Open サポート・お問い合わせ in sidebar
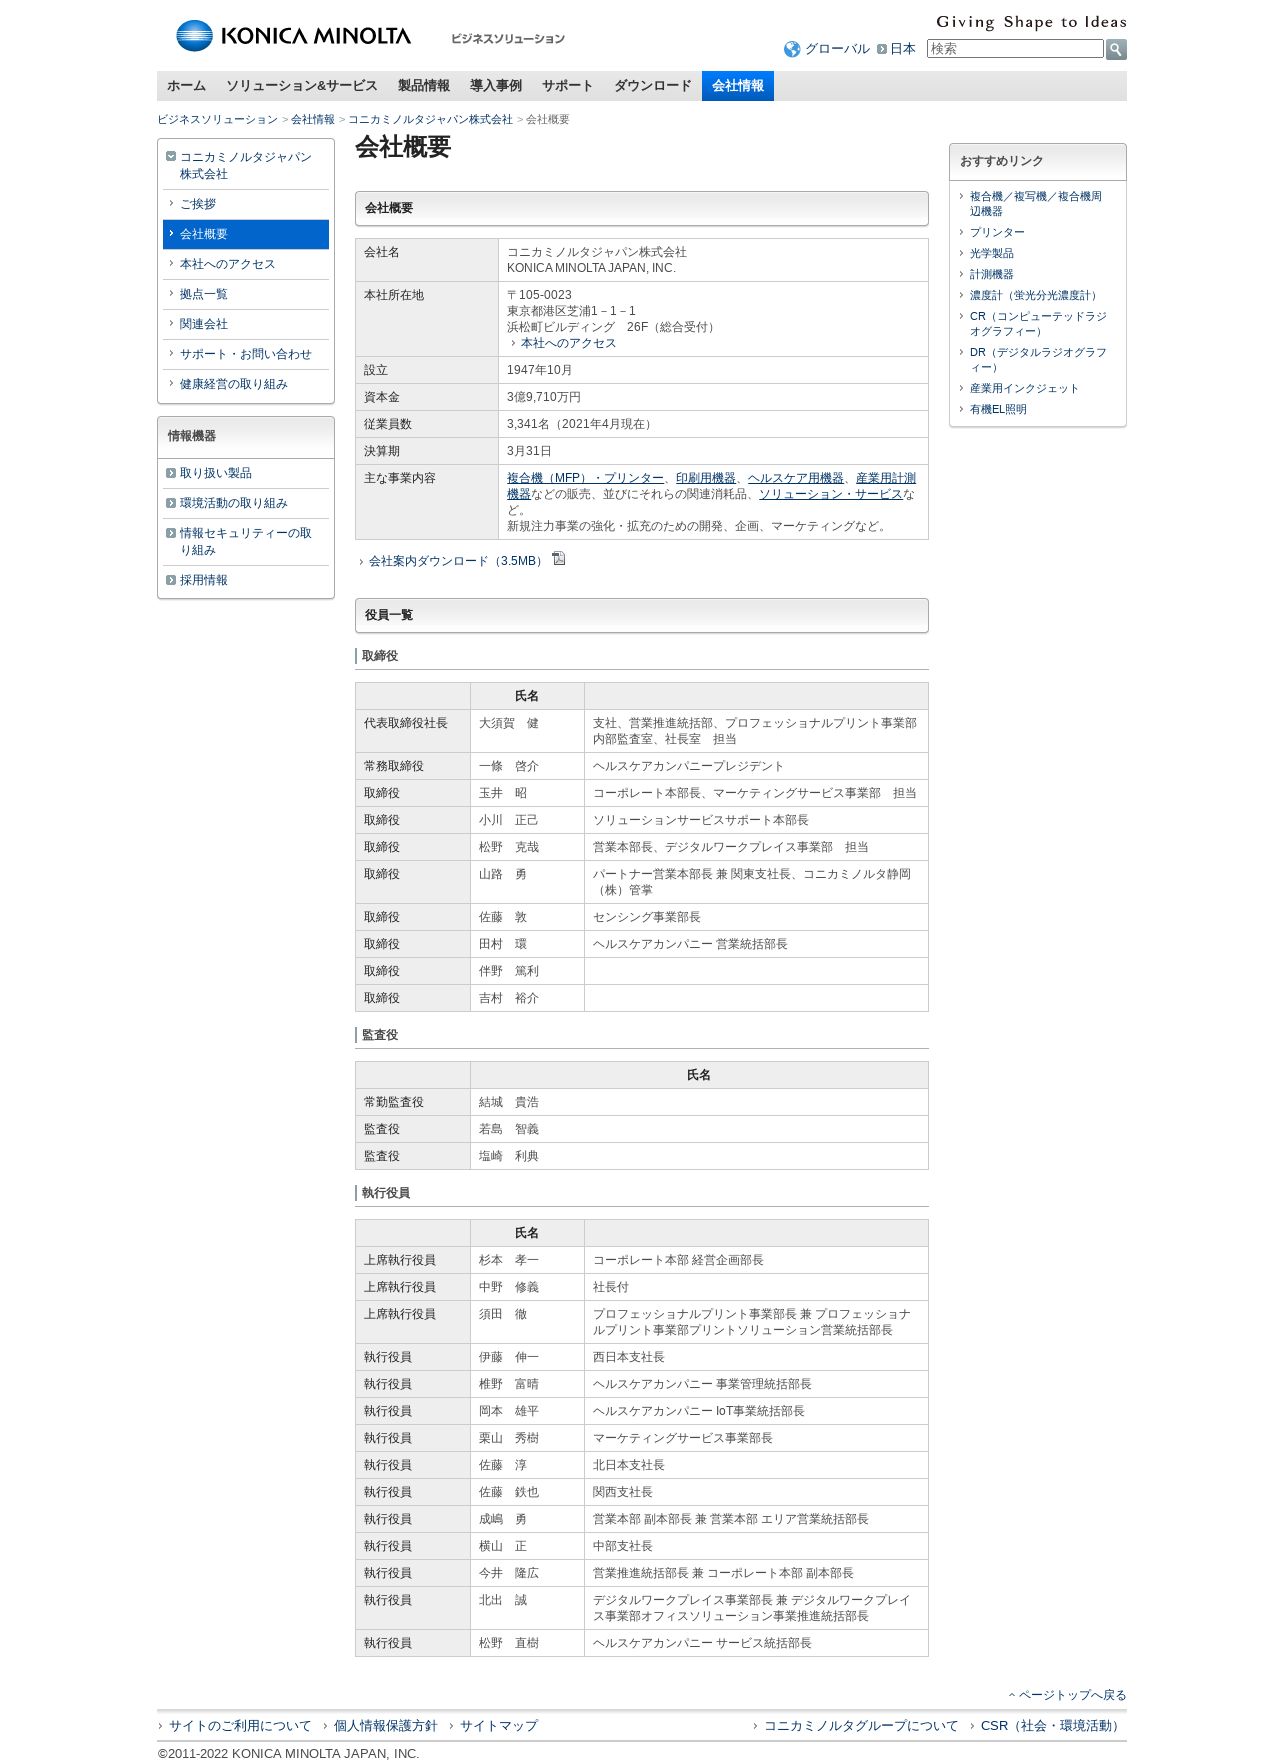The image size is (1284, 1761). 245,354
